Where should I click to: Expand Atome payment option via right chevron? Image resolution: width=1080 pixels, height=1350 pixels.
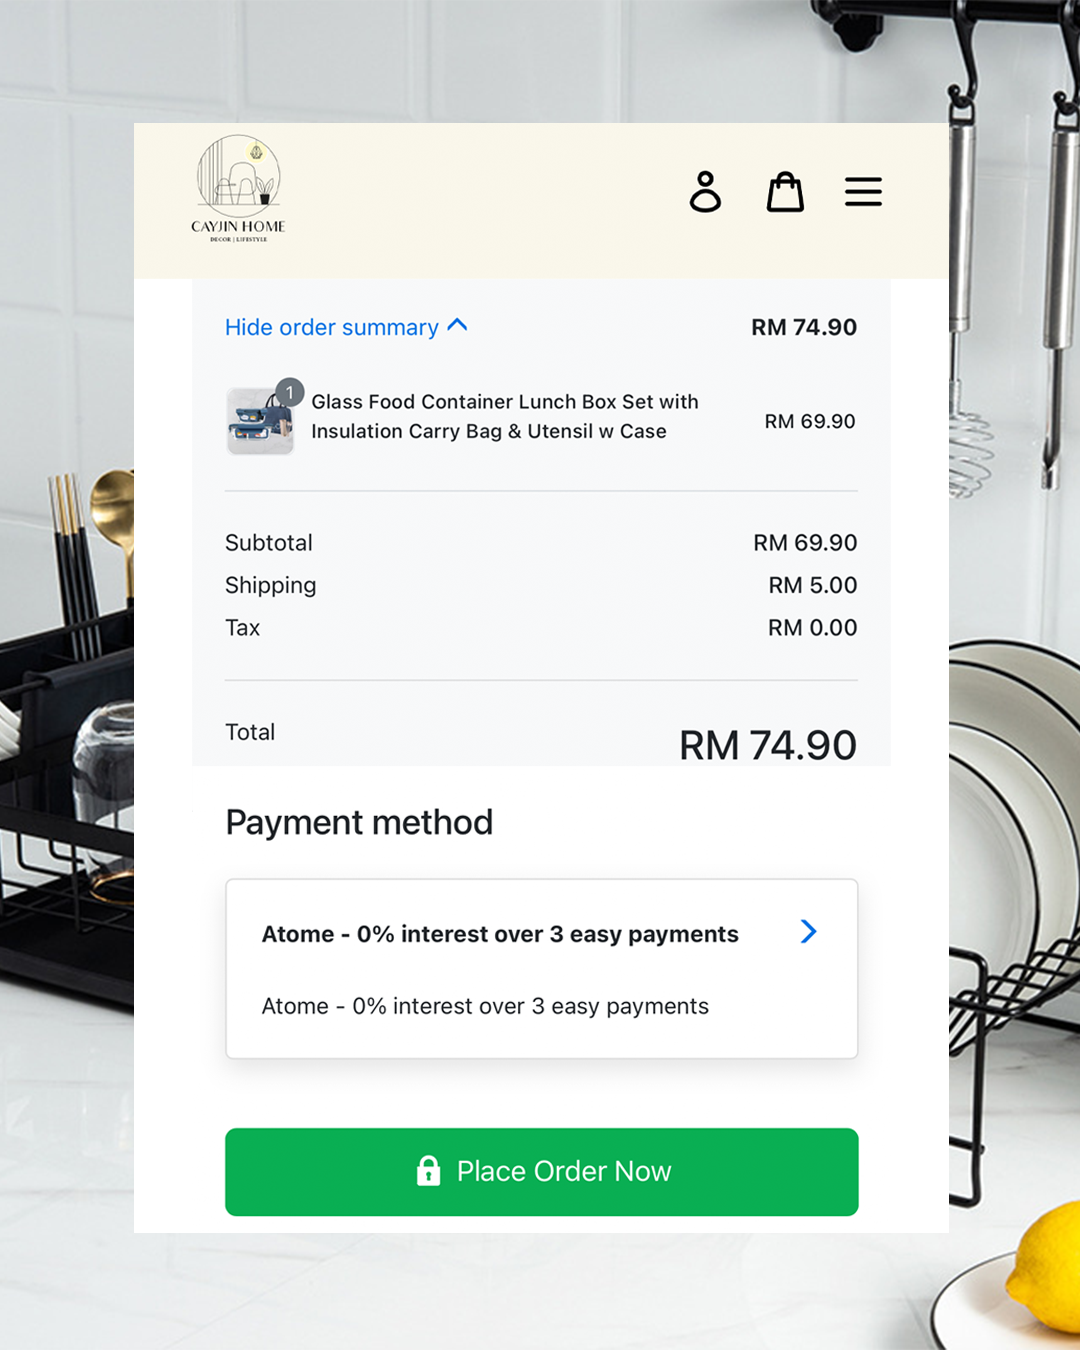click(x=809, y=932)
